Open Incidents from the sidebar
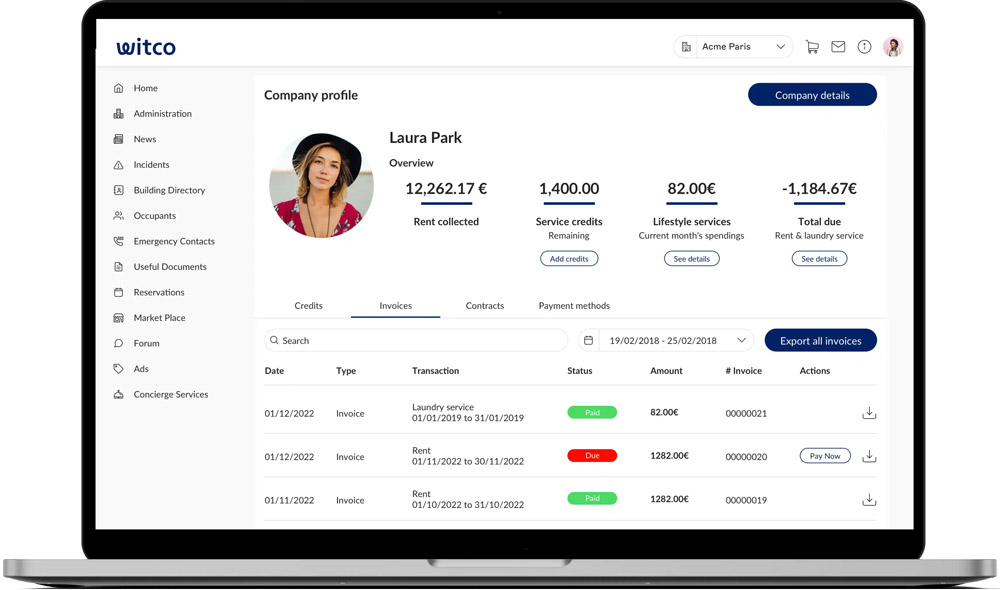Viewport: 1000px width, 590px height. click(151, 165)
